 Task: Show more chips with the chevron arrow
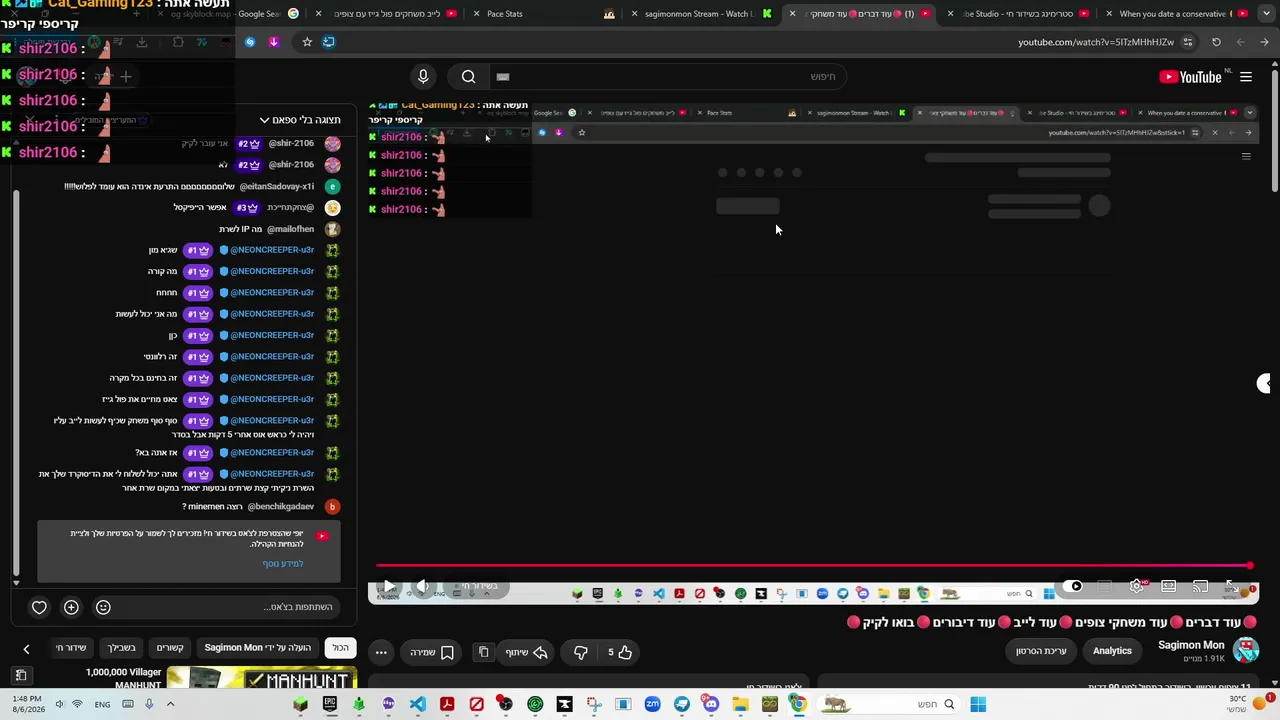tap(26, 649)
